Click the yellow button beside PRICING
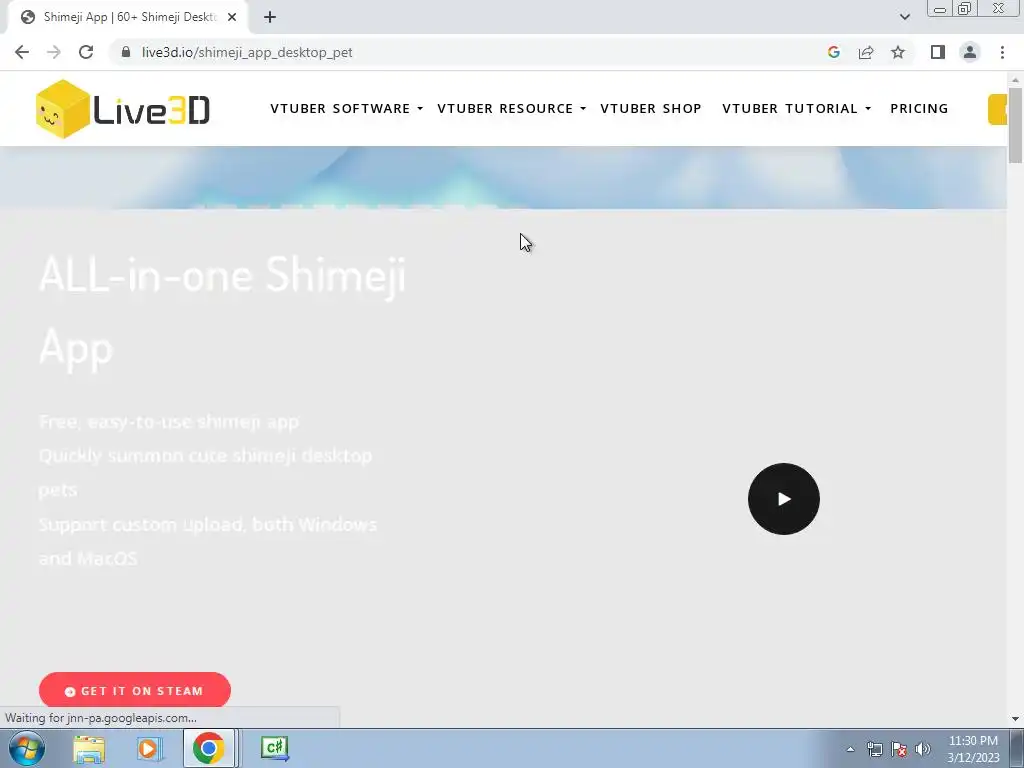Viewport: 1024px width, 768px height. click(998, 109)
